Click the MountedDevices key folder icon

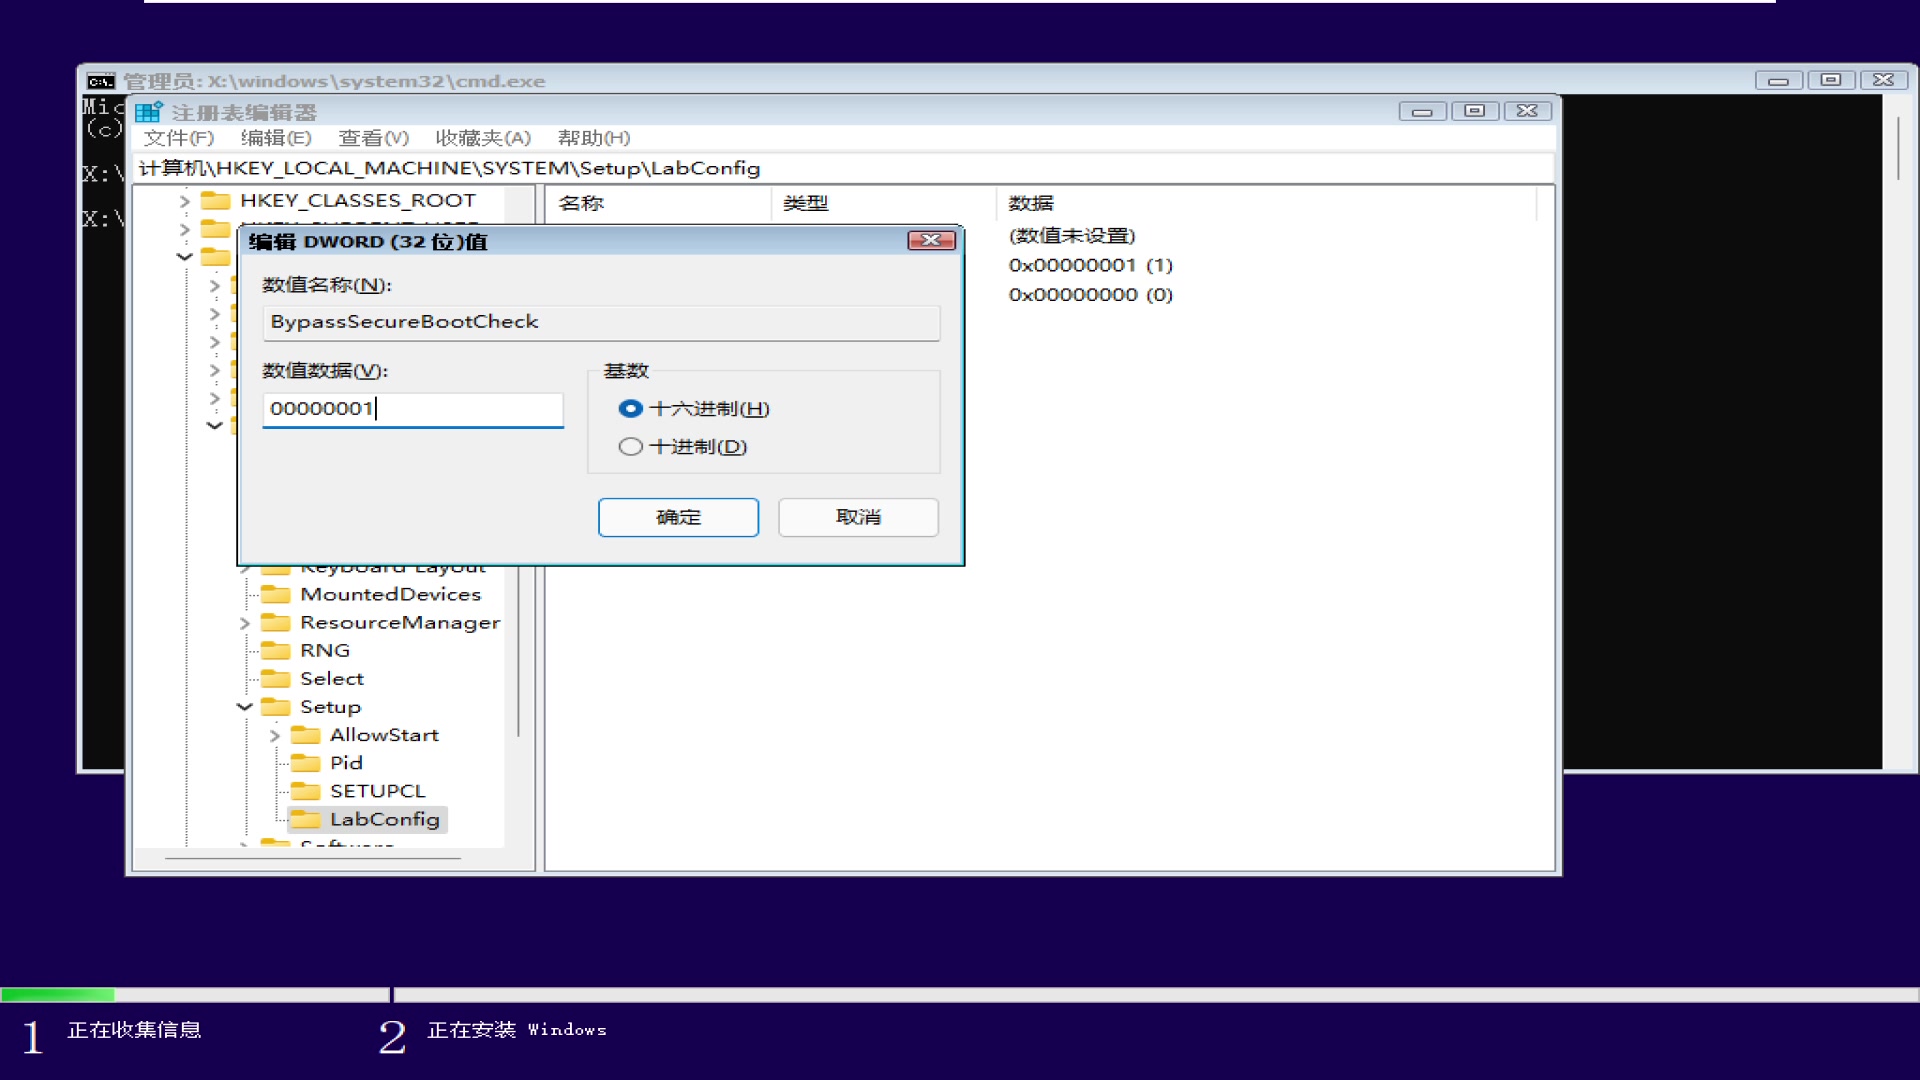tap(277, 593)
